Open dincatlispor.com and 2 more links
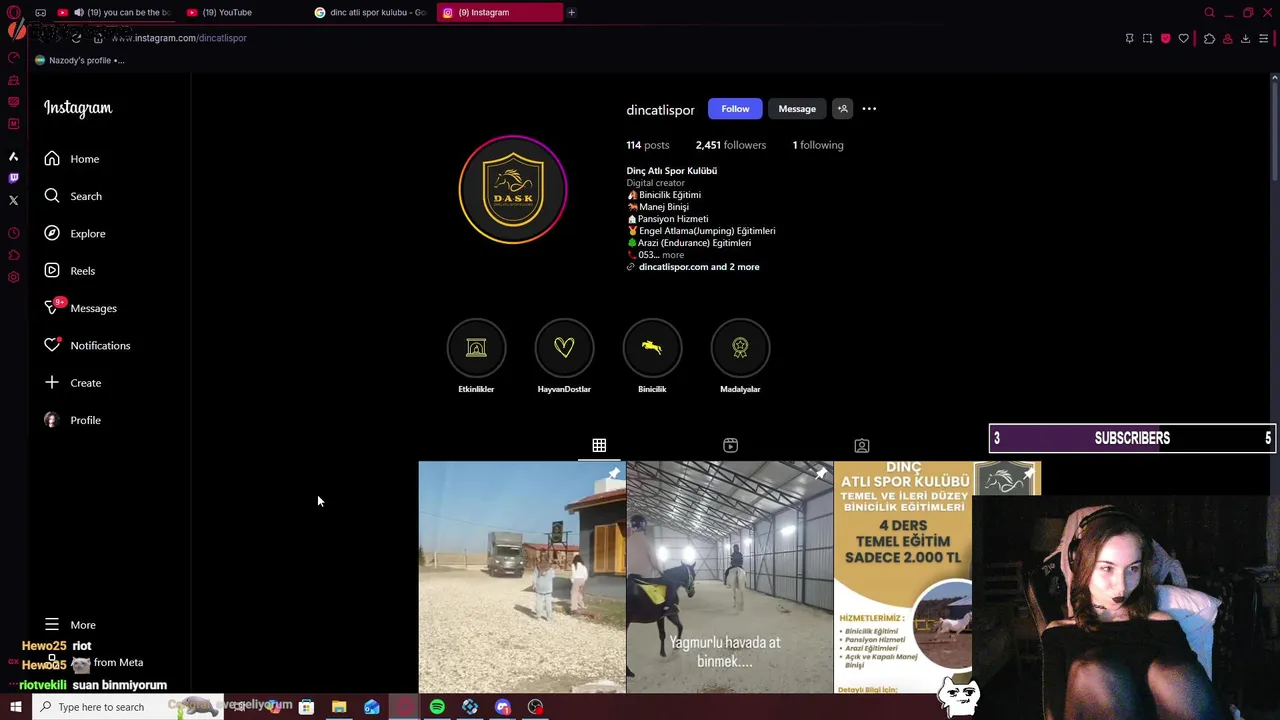Image resolution: width=1280 pixels, height=720 pixels. (699, 267)
